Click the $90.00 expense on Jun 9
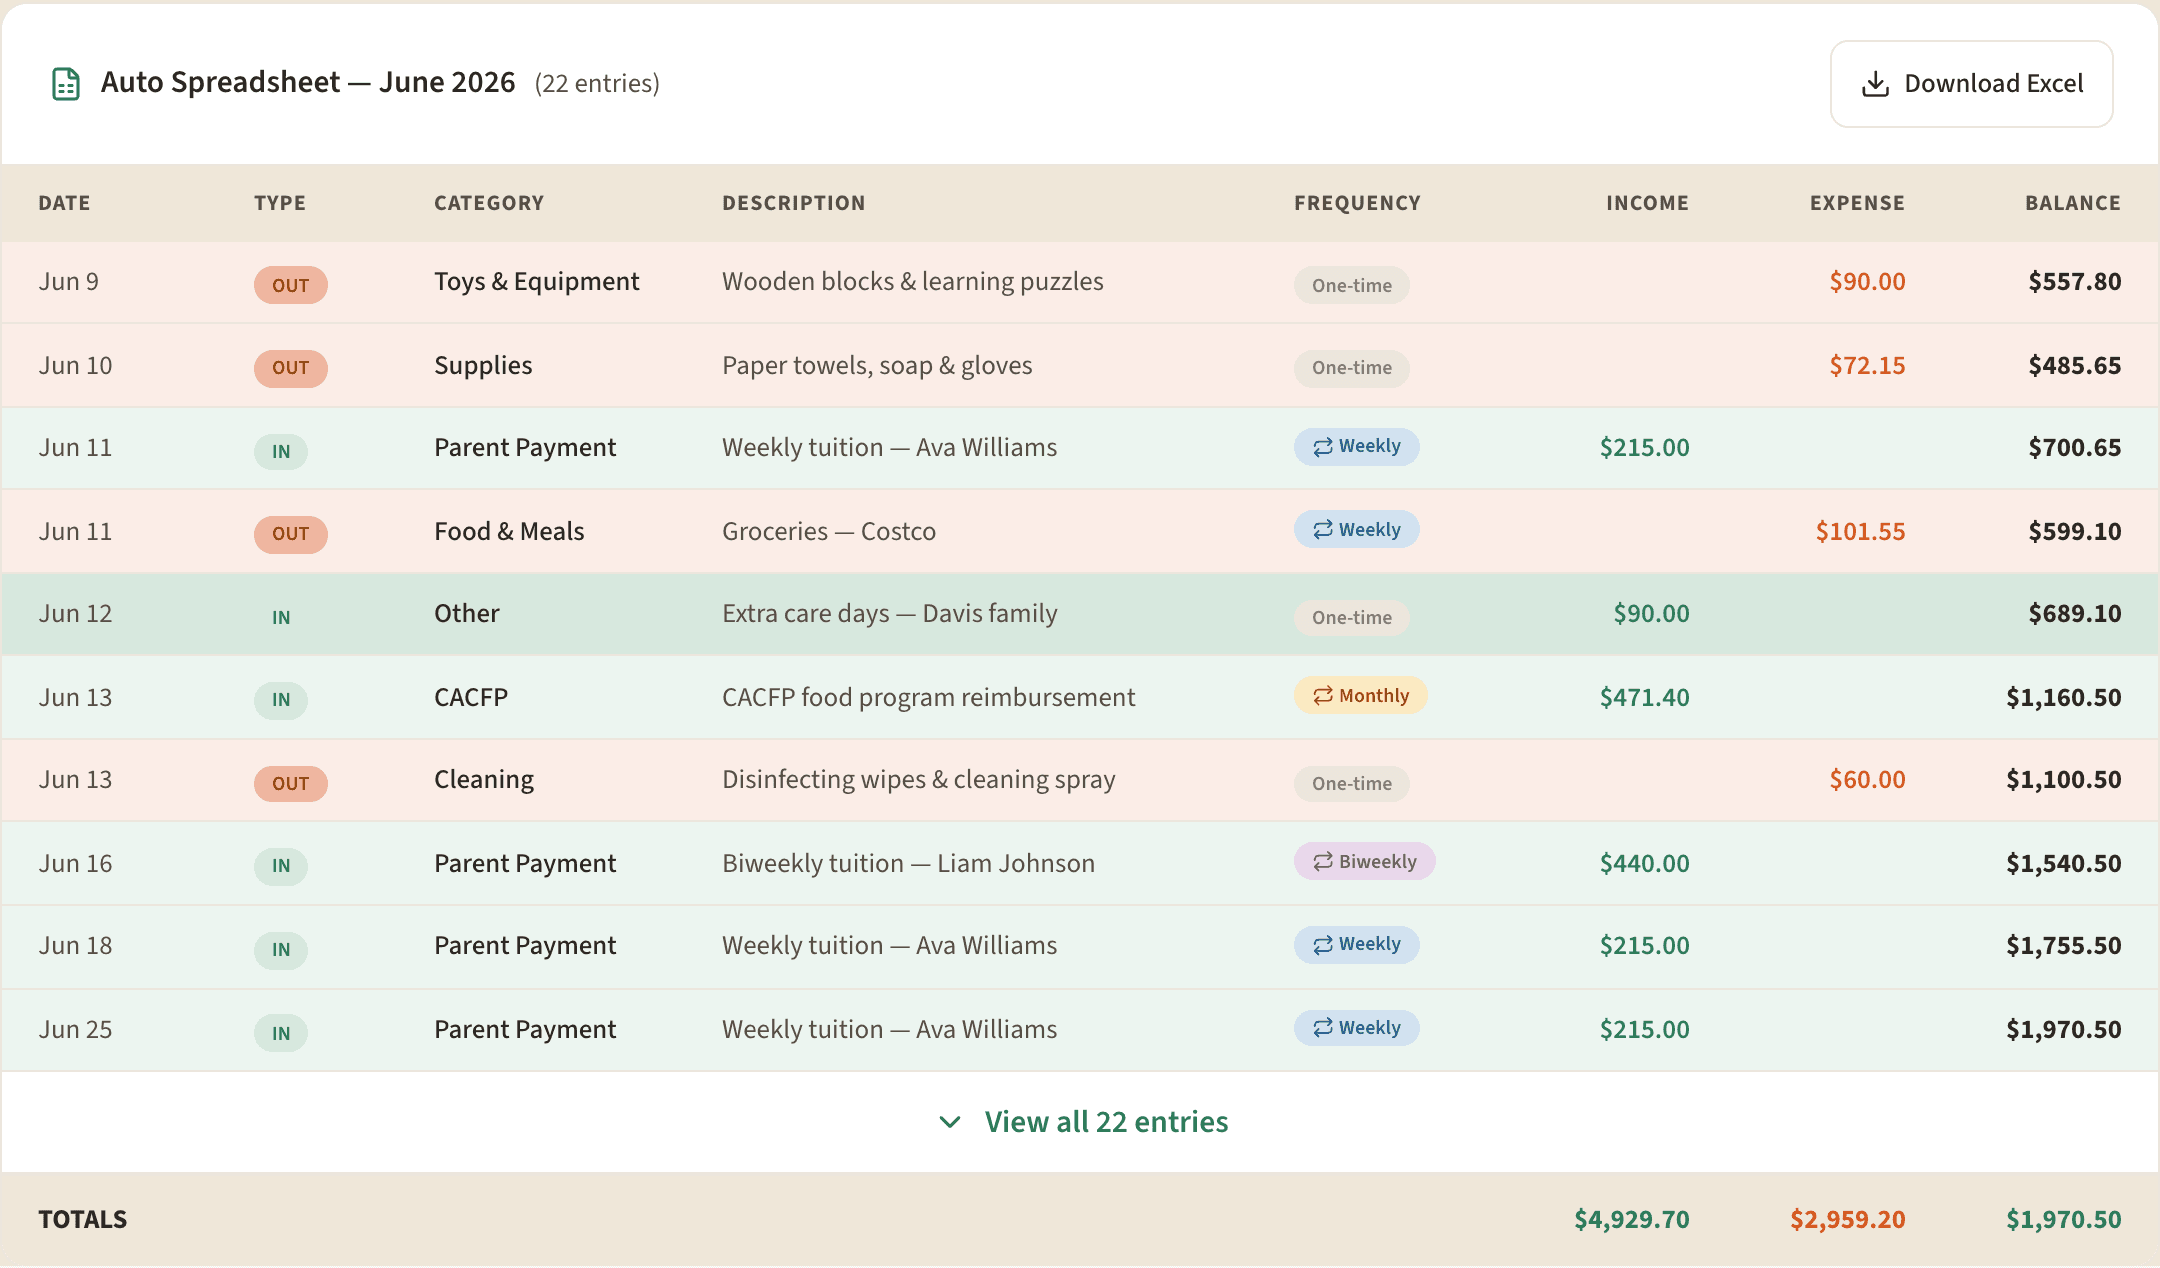The width and height of the screenshot is (2160, 1268). (1867, 282)
